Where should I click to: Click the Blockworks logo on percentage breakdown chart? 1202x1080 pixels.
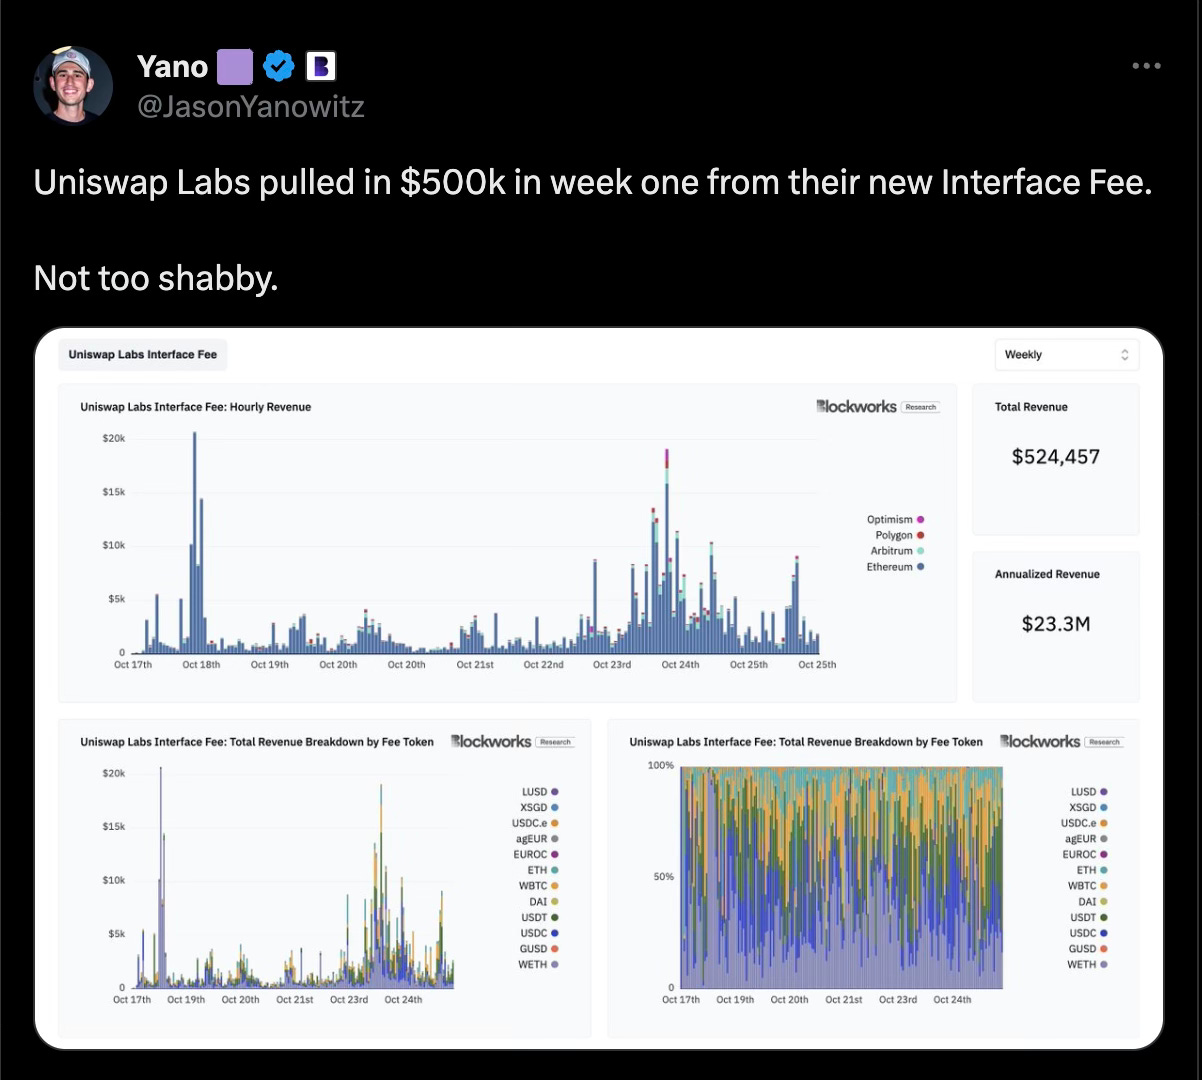(1060, 741)
